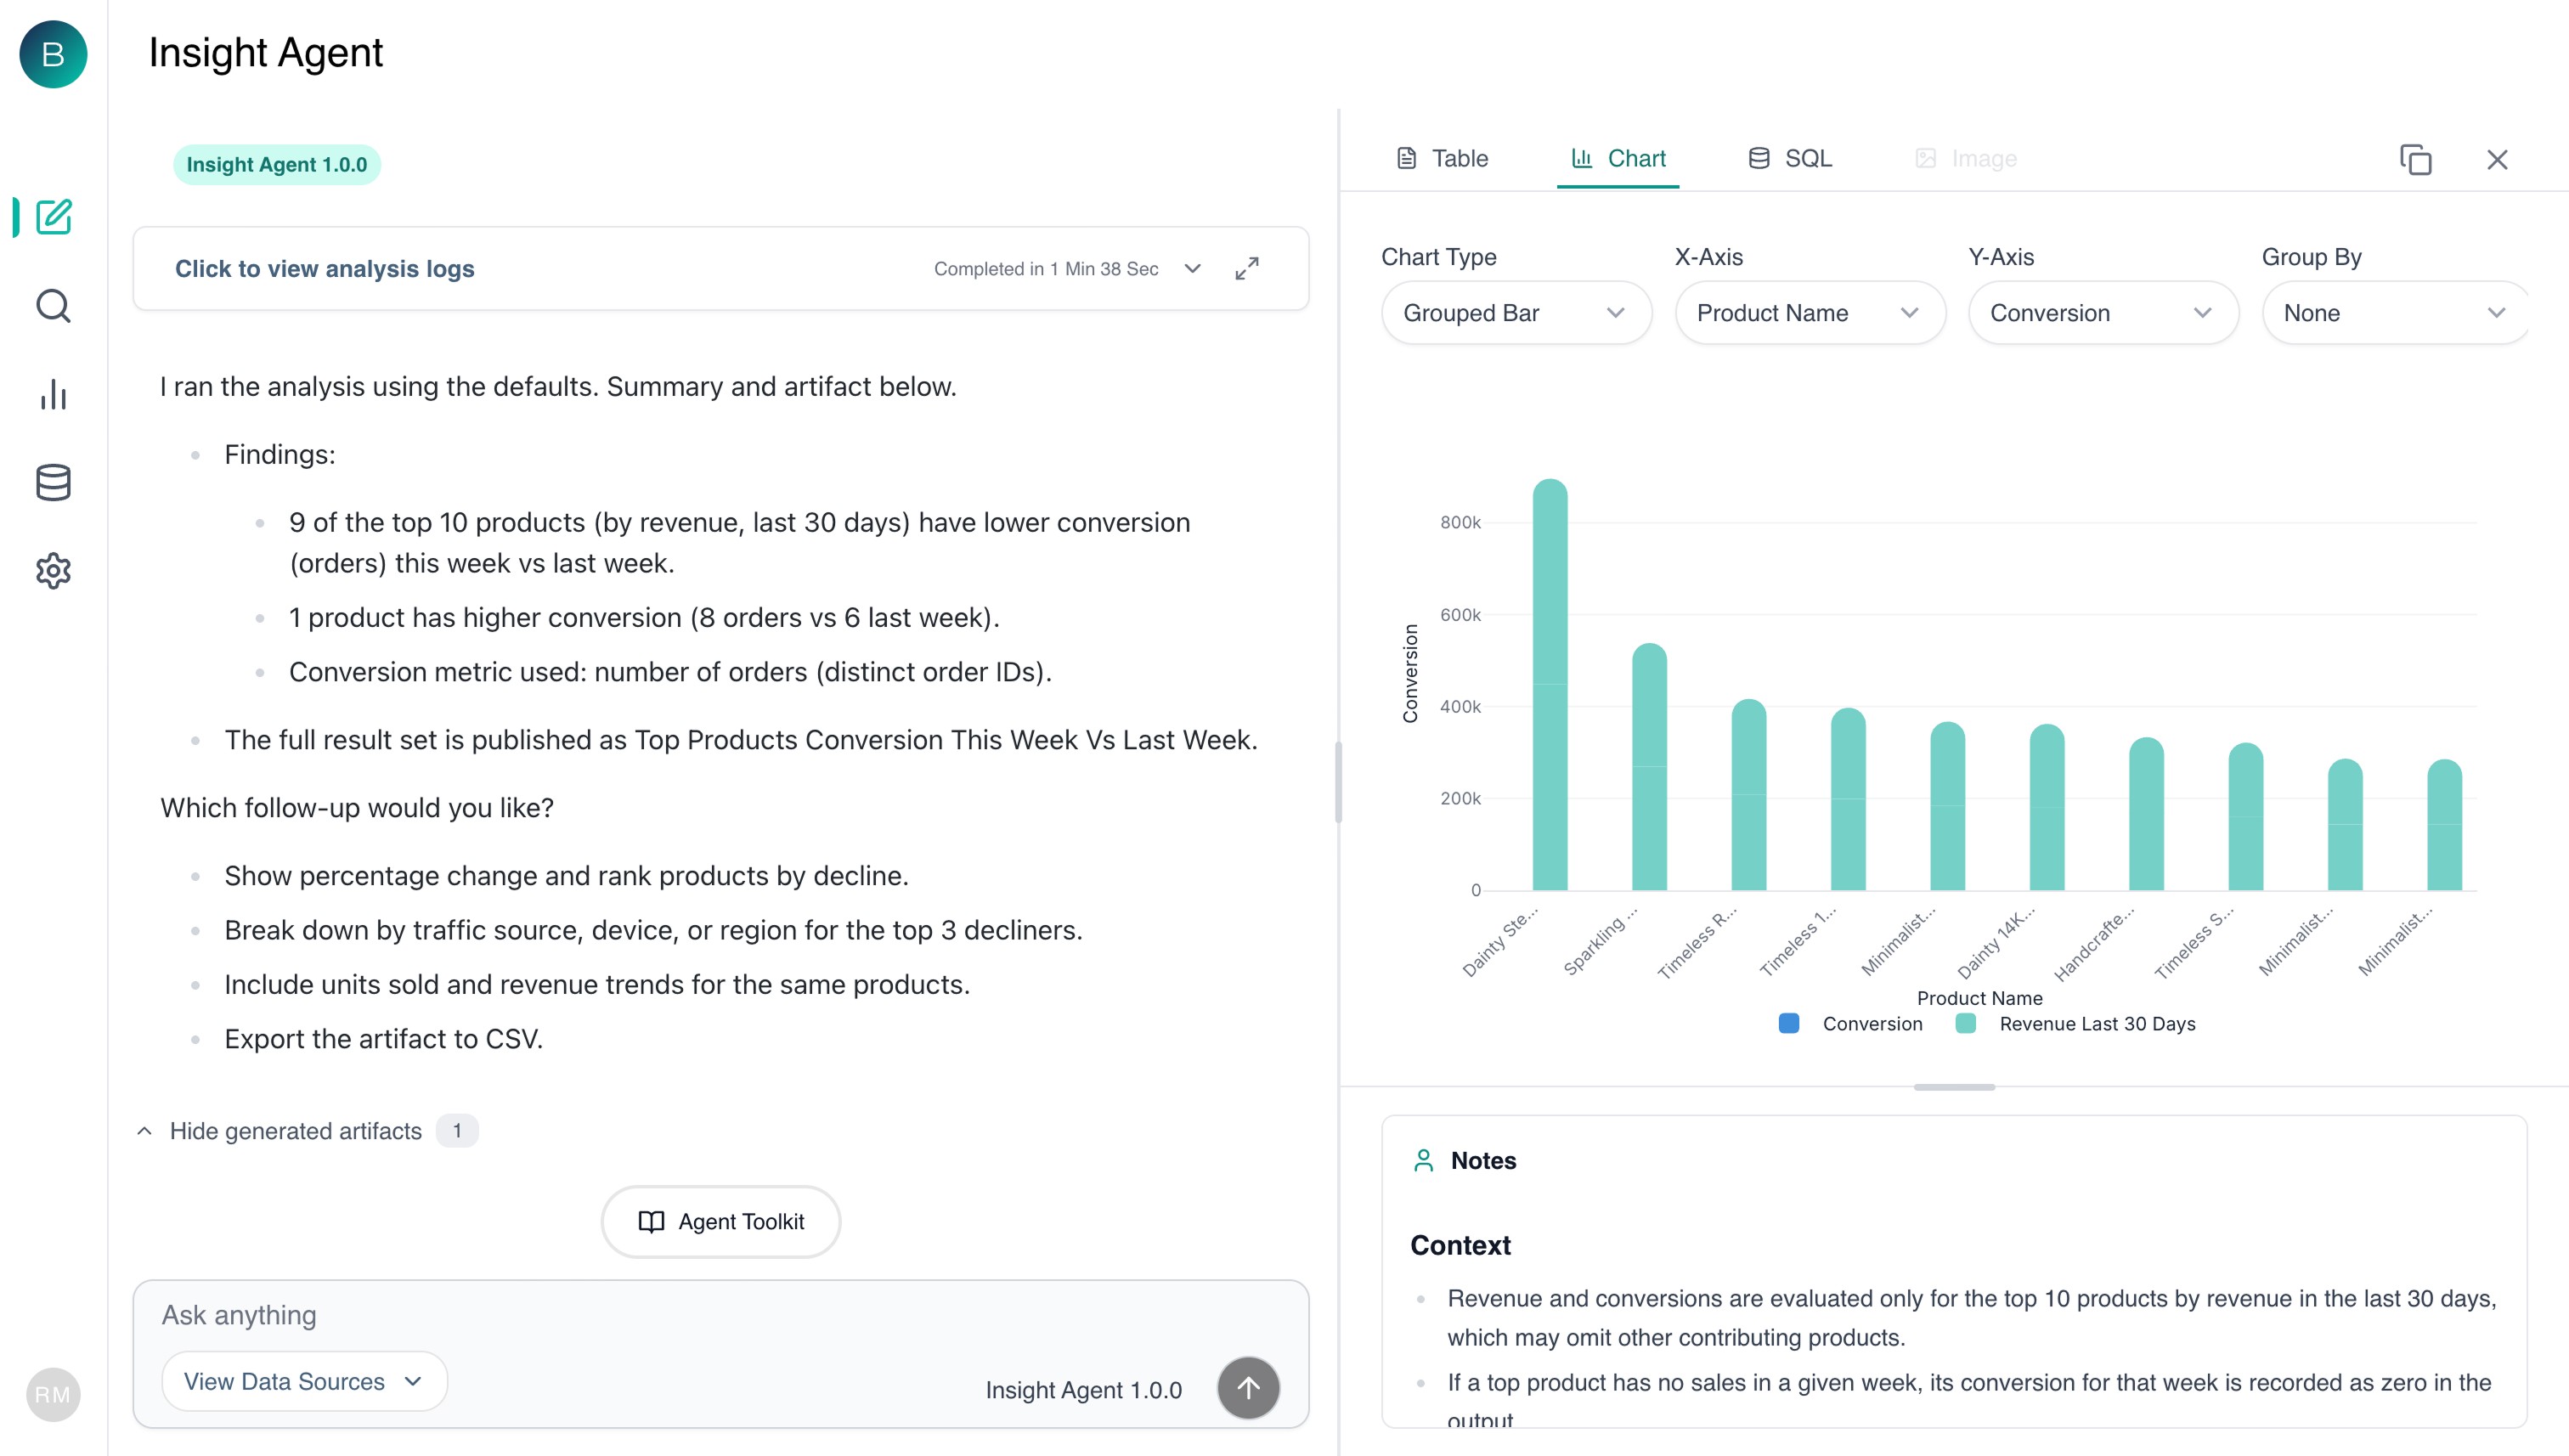Expand analysis logs to full view
Viewport: 2569px width, 1456px height.
(x=1246, y=269)
